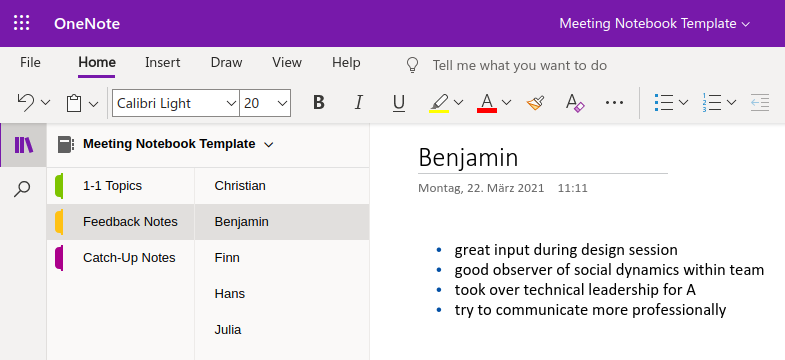Screen dimensions: 785x360
Task: Apply red font color
Action: pyautogui.click(x=487, y=103)
